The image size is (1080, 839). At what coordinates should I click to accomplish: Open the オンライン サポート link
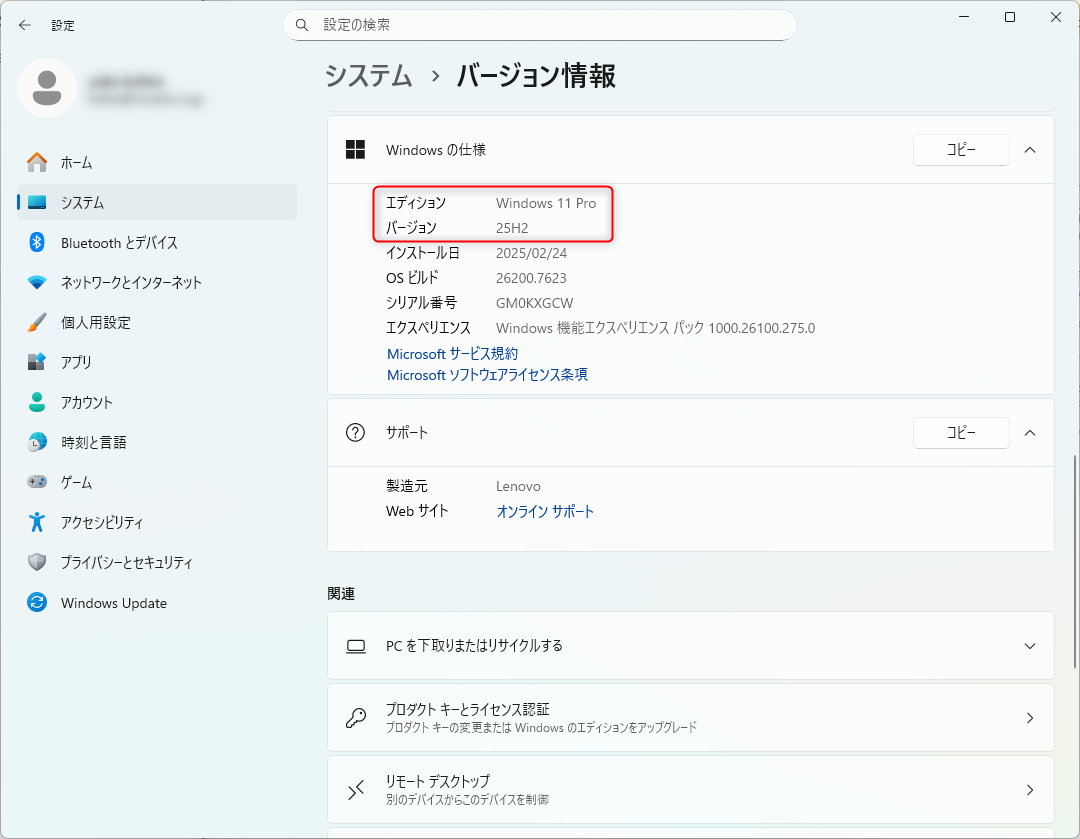click(x=545, y=511)
